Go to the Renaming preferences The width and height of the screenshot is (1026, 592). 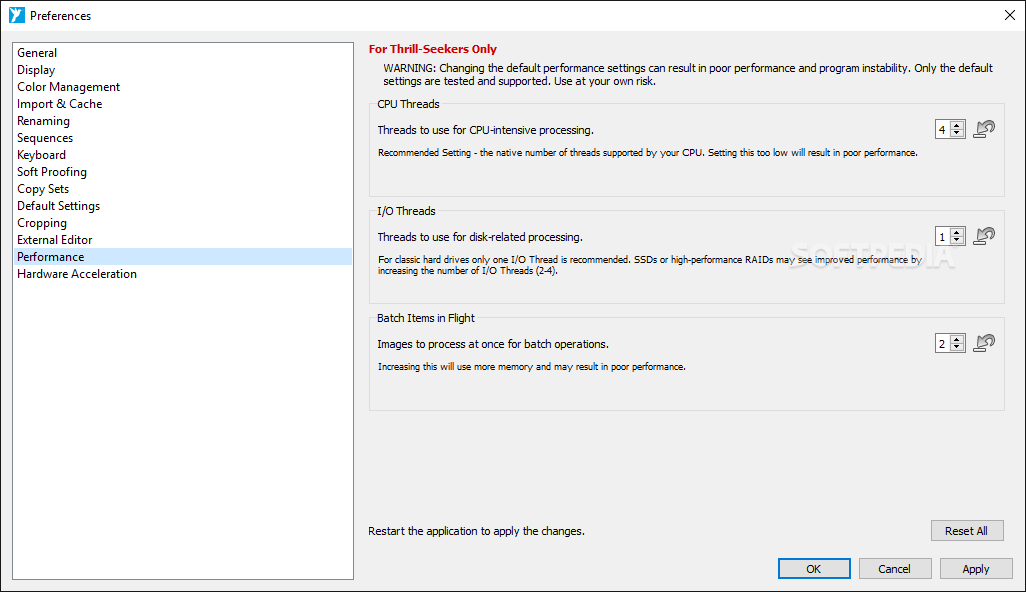183,121
